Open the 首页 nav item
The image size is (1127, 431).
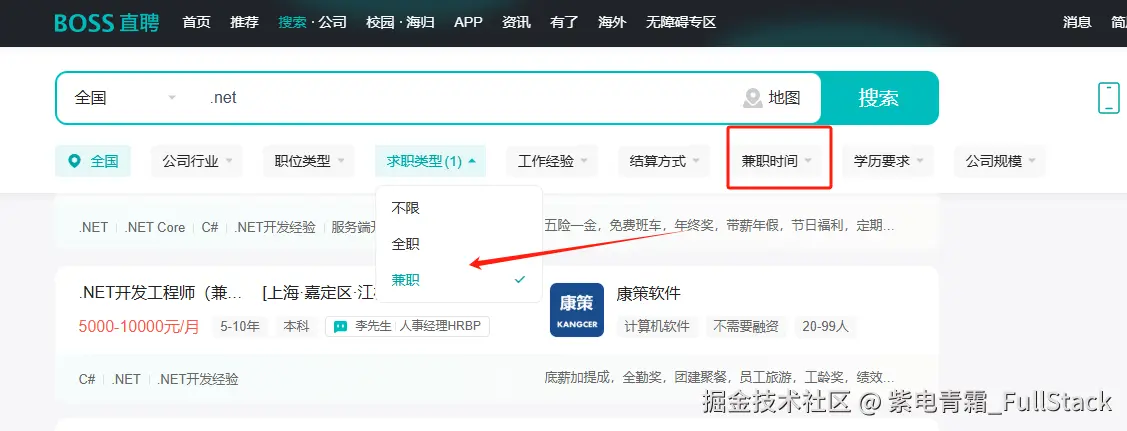coord(196,22)
